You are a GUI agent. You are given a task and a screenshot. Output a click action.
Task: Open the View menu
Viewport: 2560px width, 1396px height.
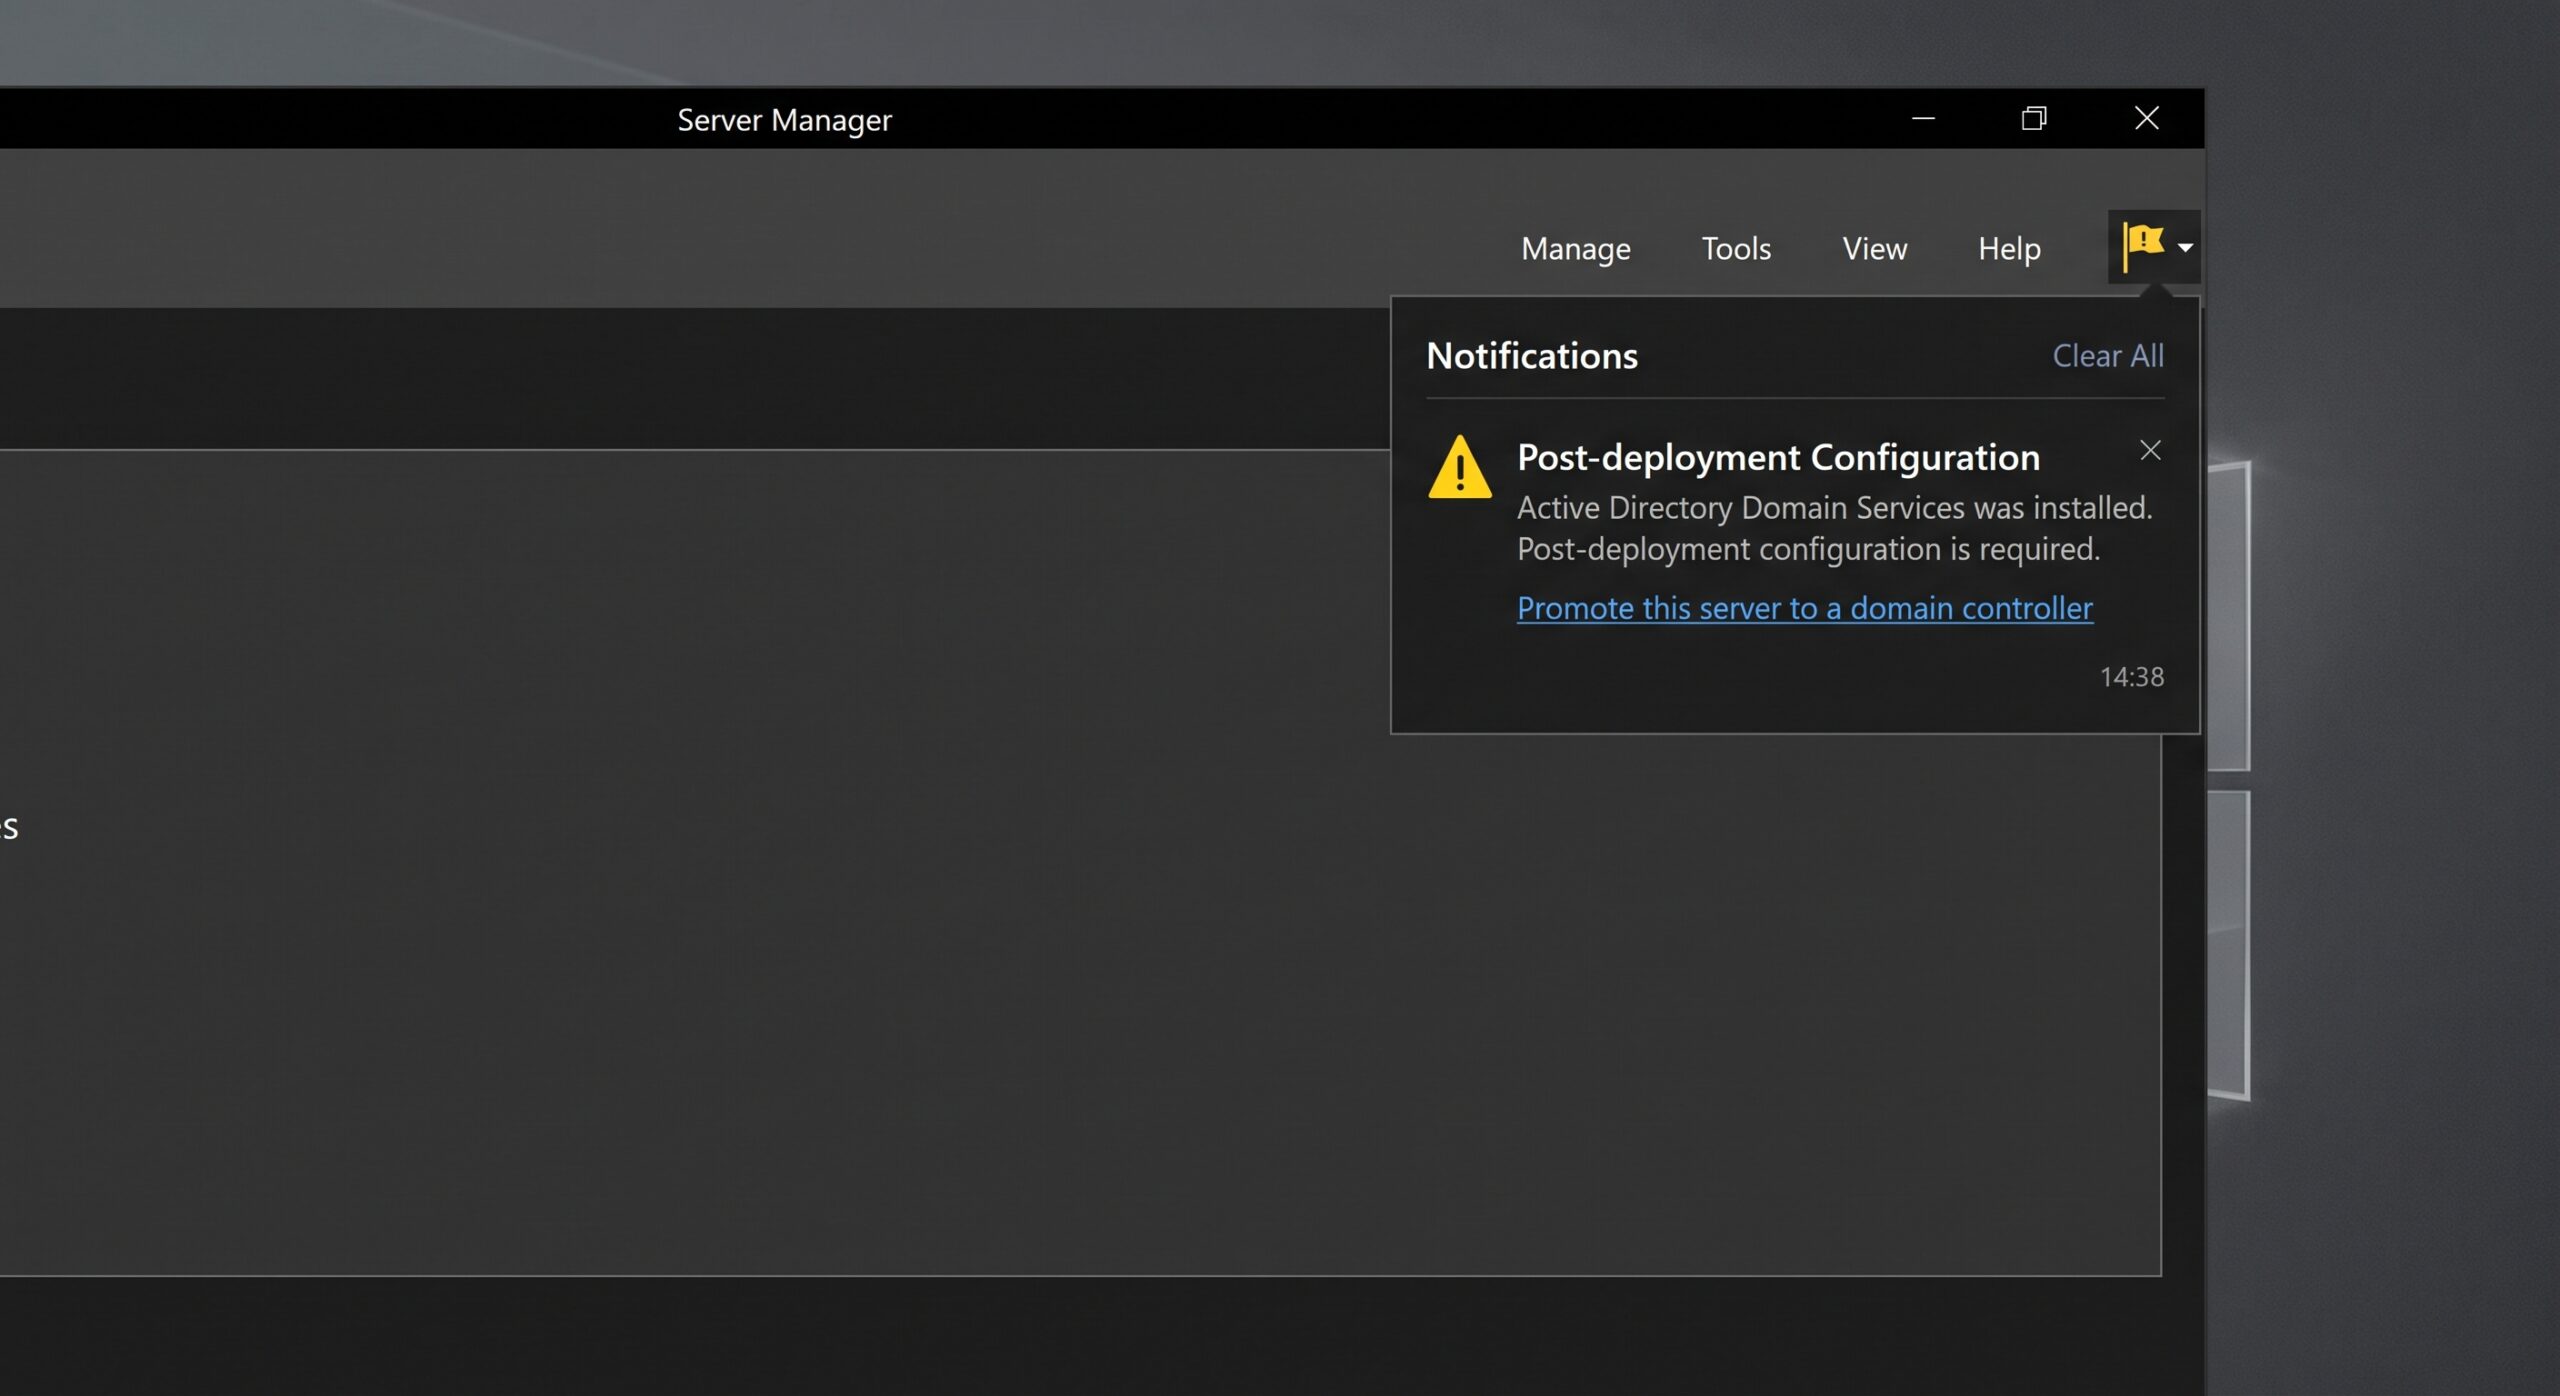point(1874,248)
